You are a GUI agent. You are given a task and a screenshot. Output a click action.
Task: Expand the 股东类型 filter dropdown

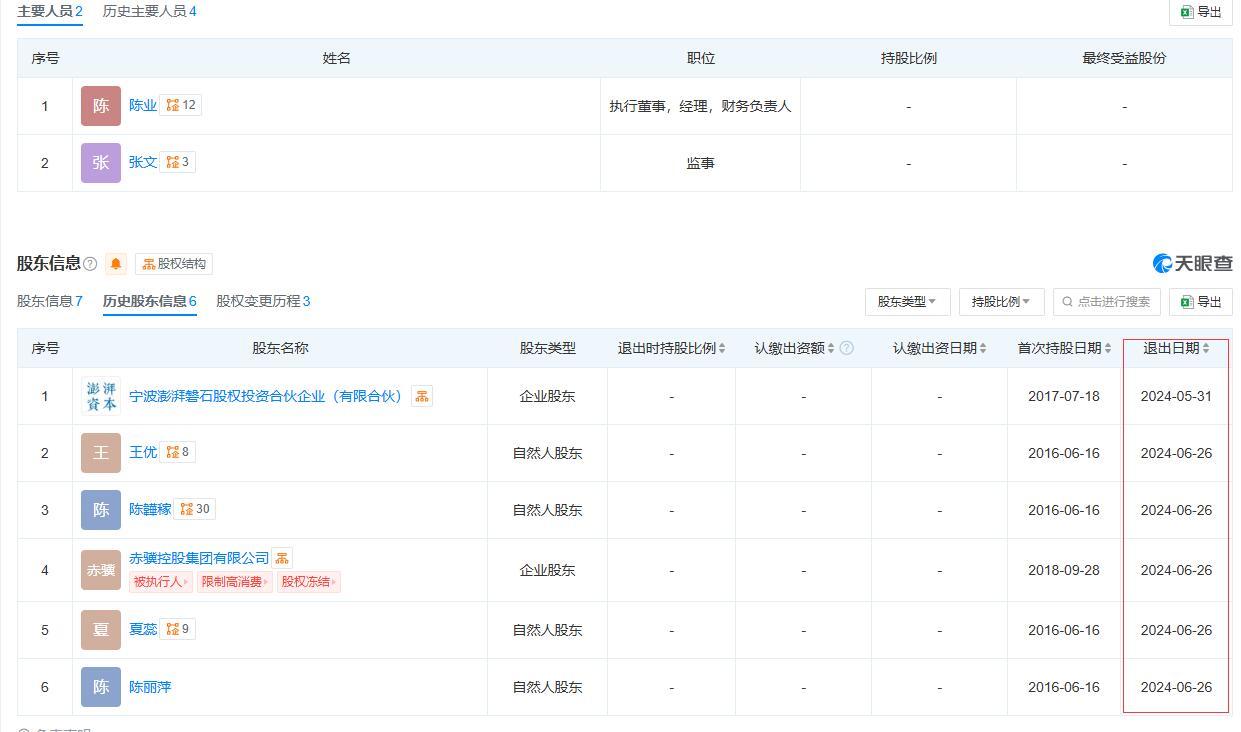click(906, 302)
